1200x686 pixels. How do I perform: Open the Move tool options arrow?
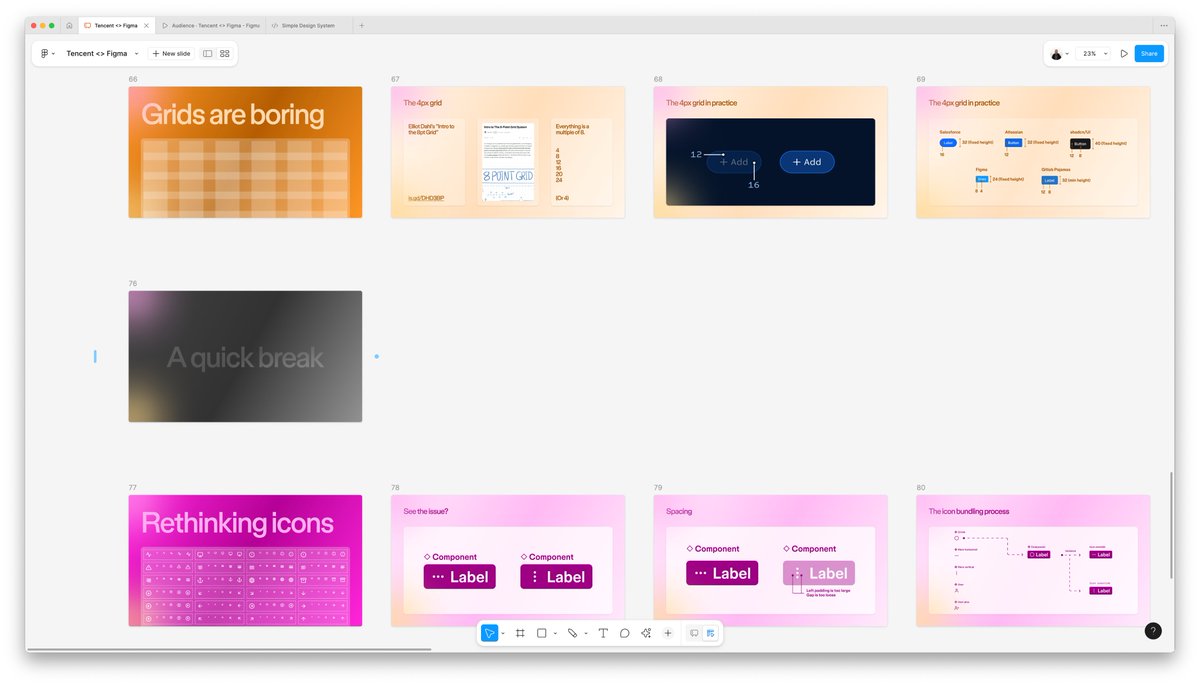coord(503,633)
